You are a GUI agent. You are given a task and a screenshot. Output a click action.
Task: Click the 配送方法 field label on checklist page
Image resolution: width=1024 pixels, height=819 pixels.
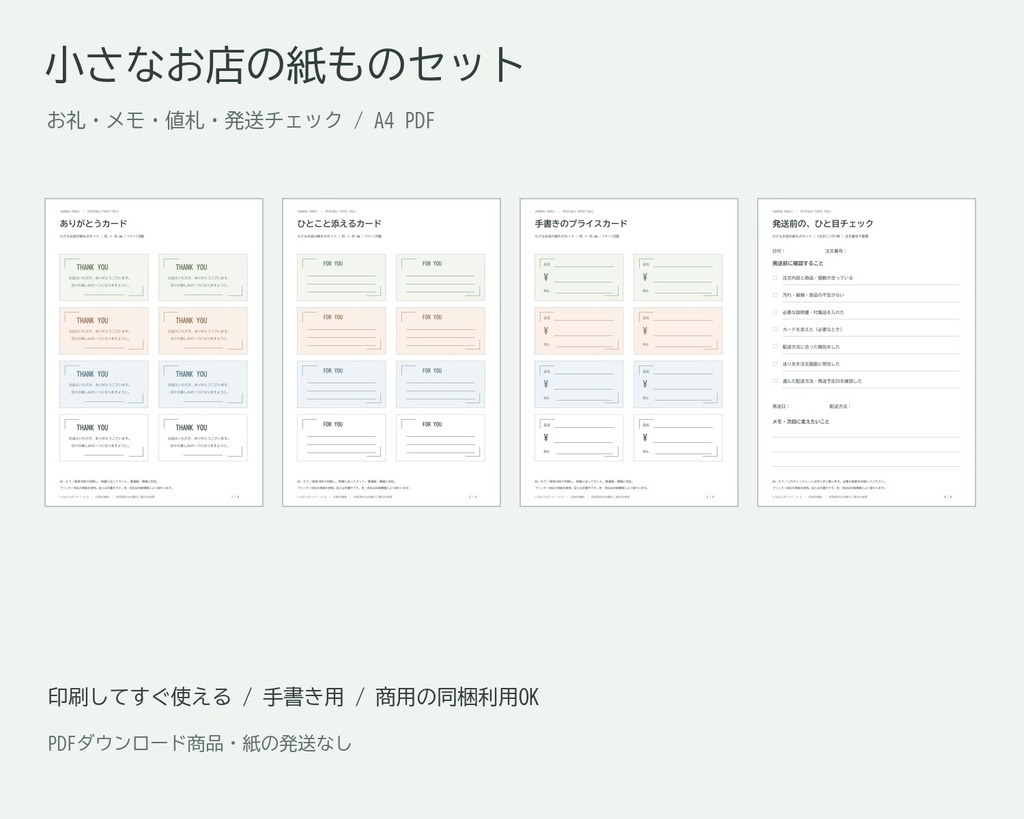click(x=839, y=406)
